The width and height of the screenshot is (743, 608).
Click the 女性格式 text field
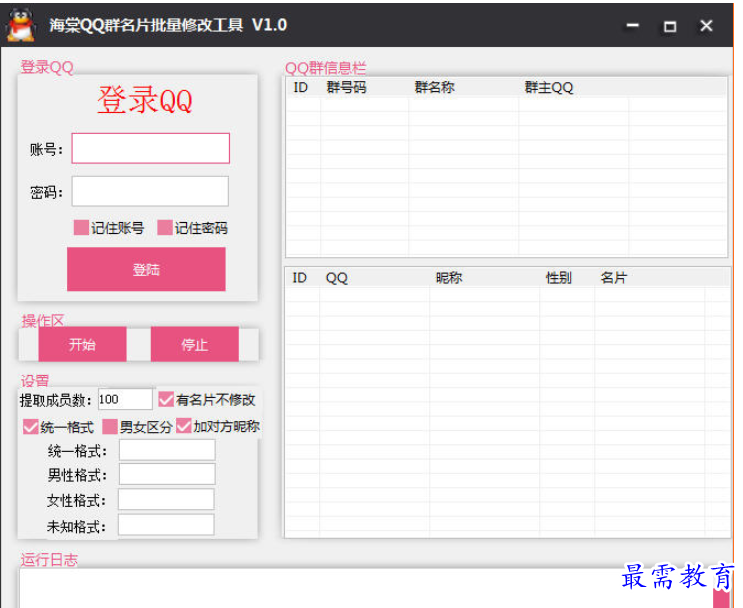[x=166, y=499]
